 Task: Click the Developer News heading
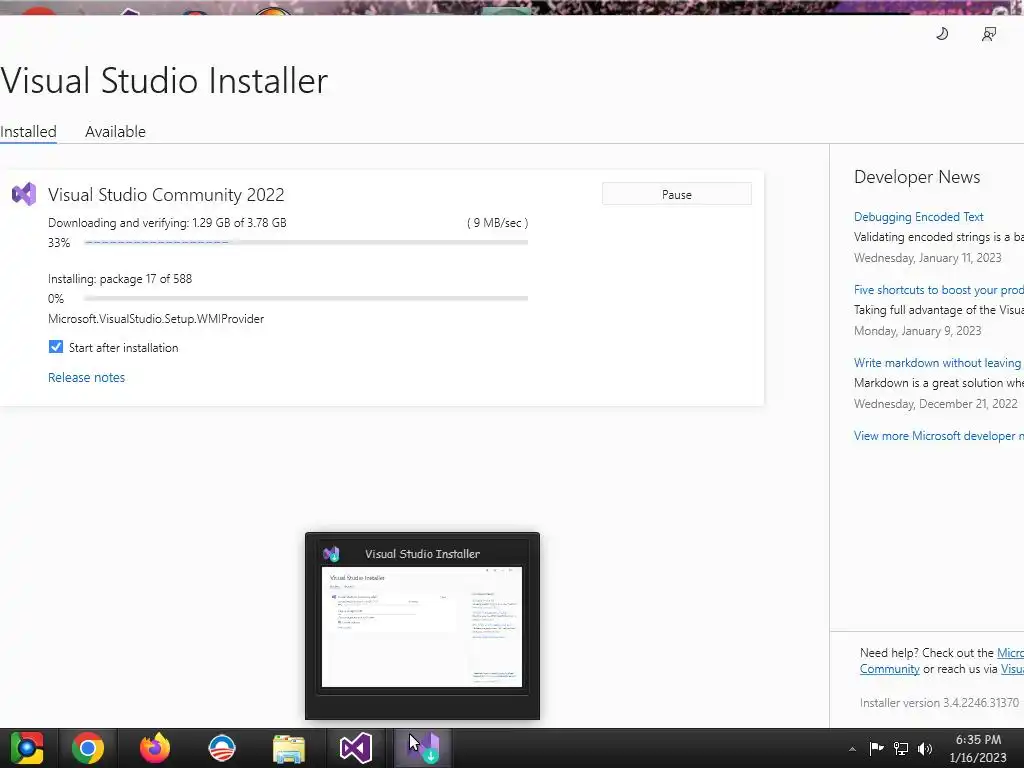click(x=917, y=177)
